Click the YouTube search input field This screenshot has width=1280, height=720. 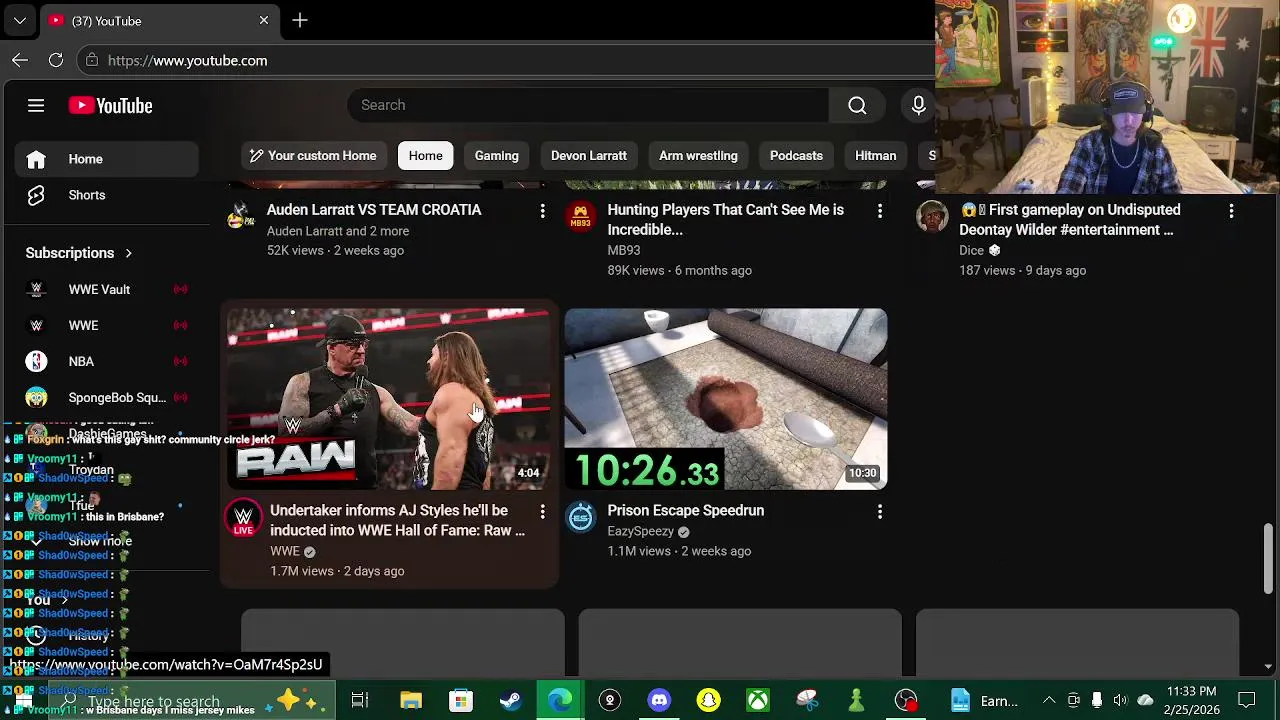(x=588, y=105)
